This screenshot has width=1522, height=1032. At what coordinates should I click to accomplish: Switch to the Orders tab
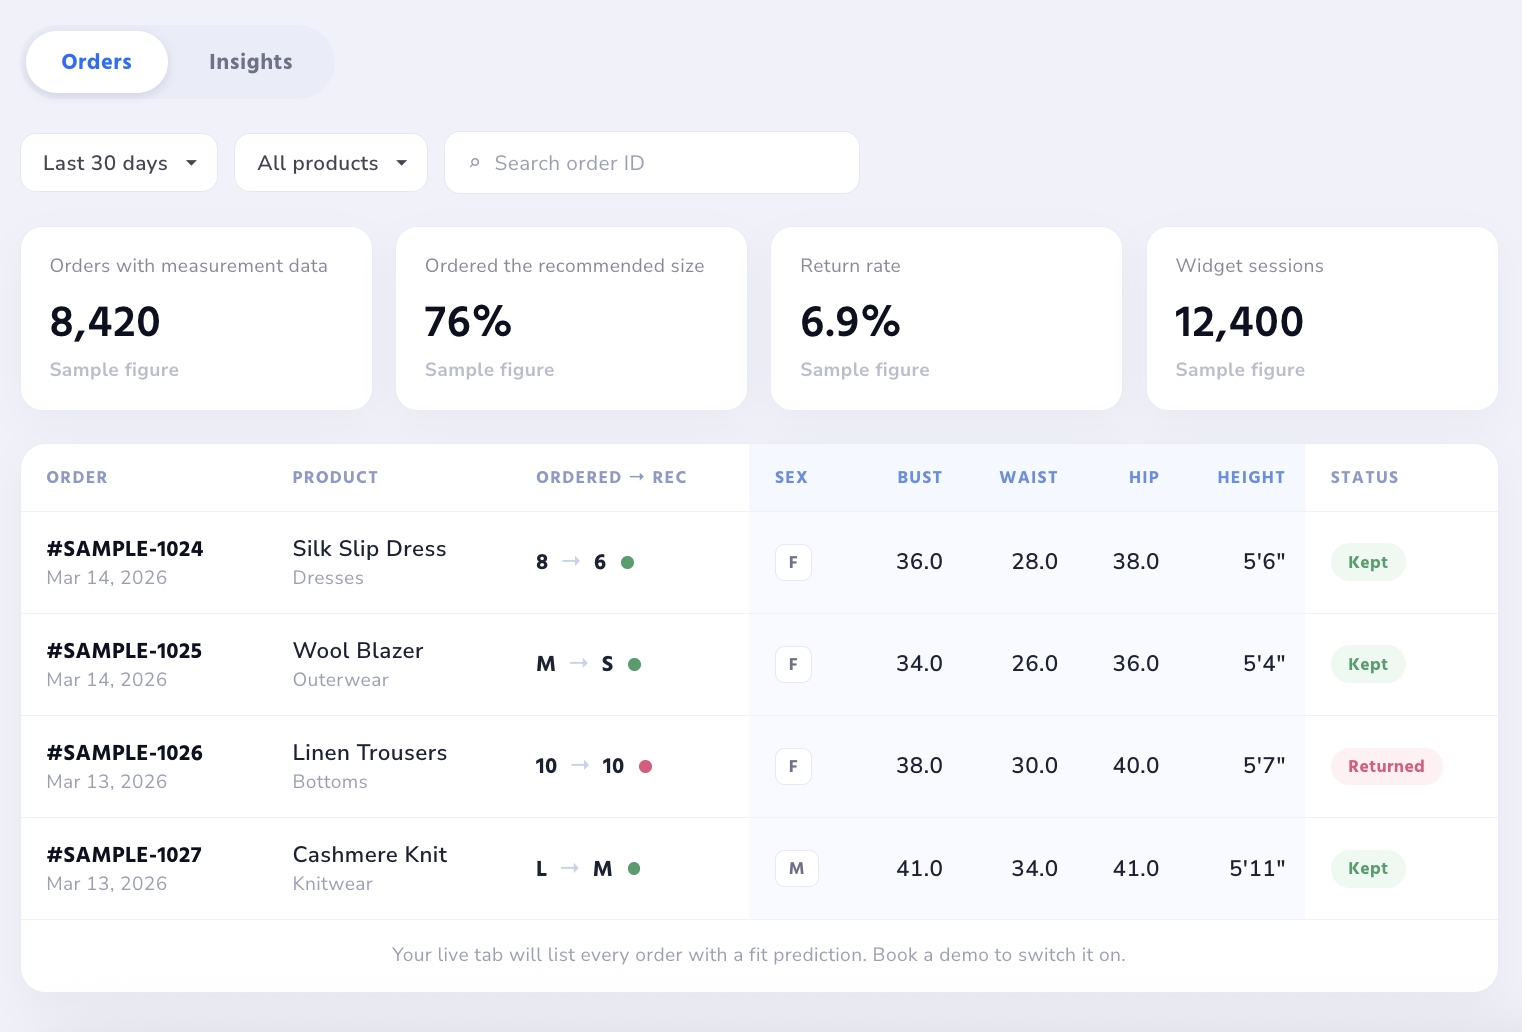point(97,62)
